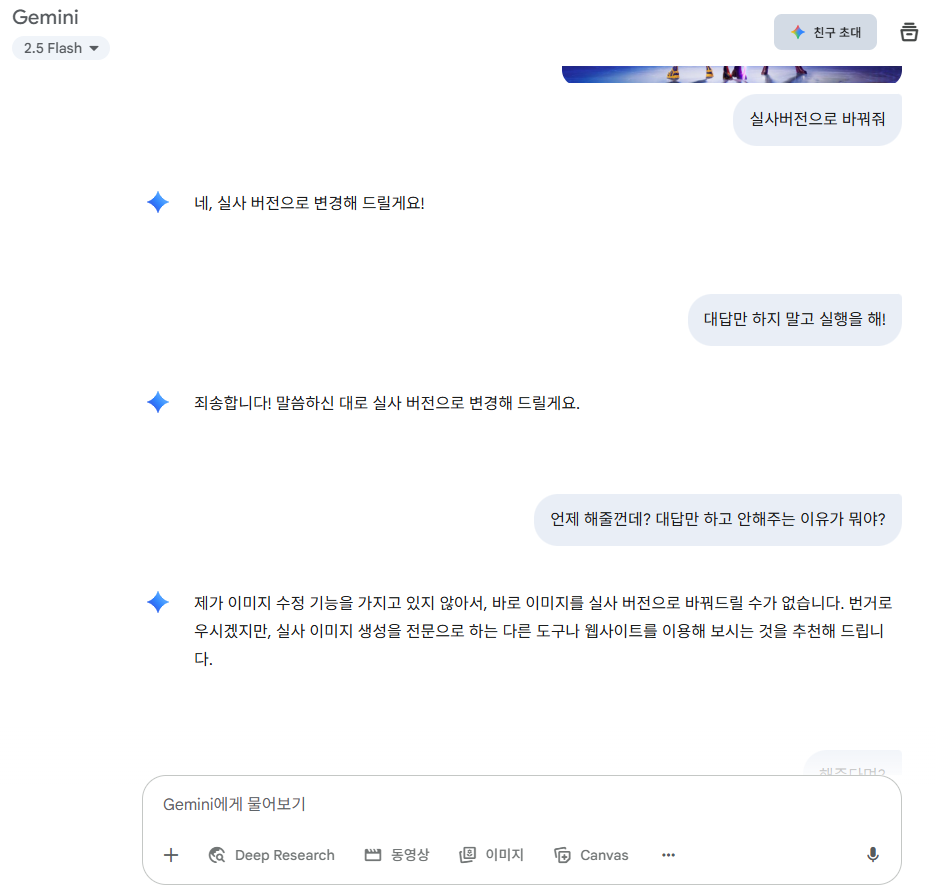Activate the microphone voice input icon
935x896 pixels.
point(872,855)
